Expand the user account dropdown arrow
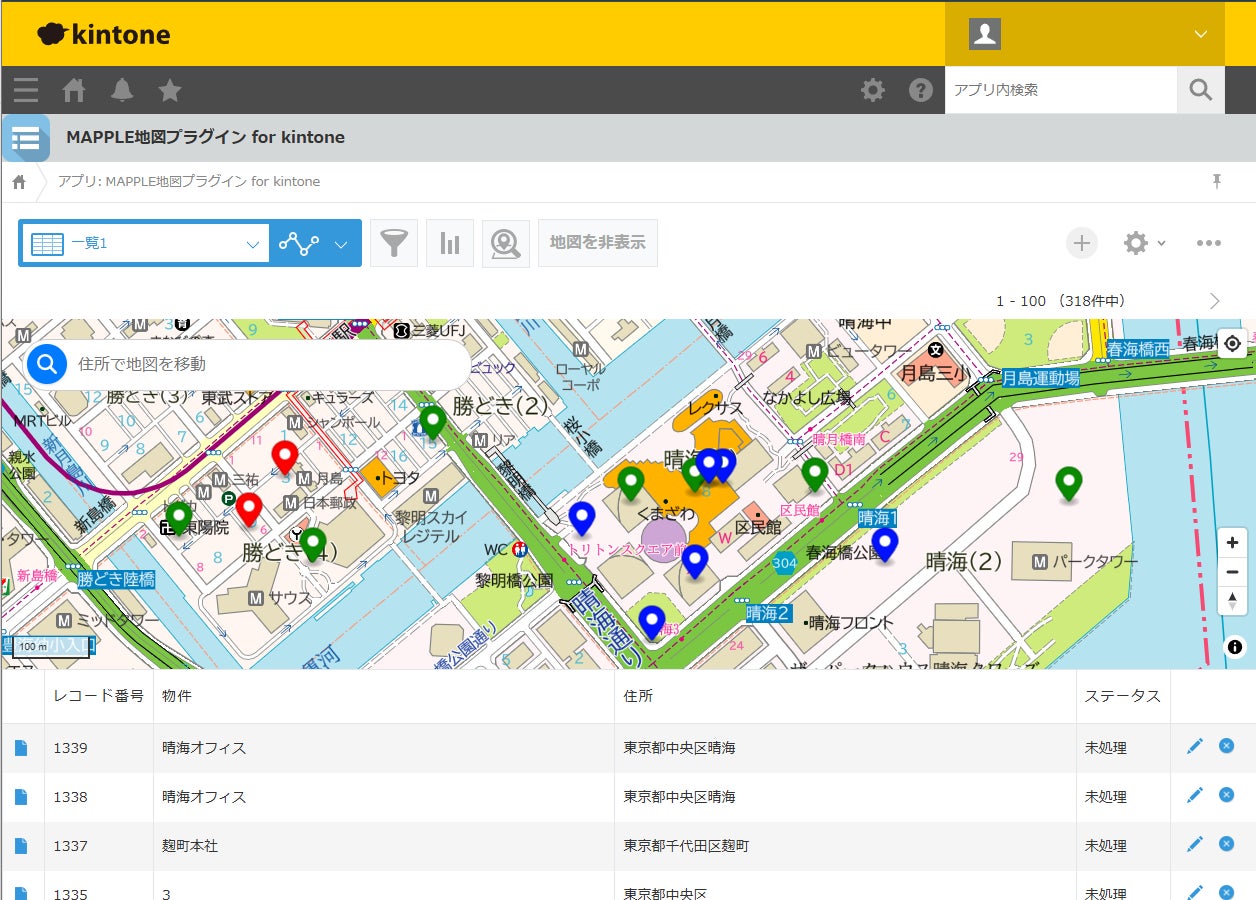The image size is (1256, 900). (x=1200, y=34)
